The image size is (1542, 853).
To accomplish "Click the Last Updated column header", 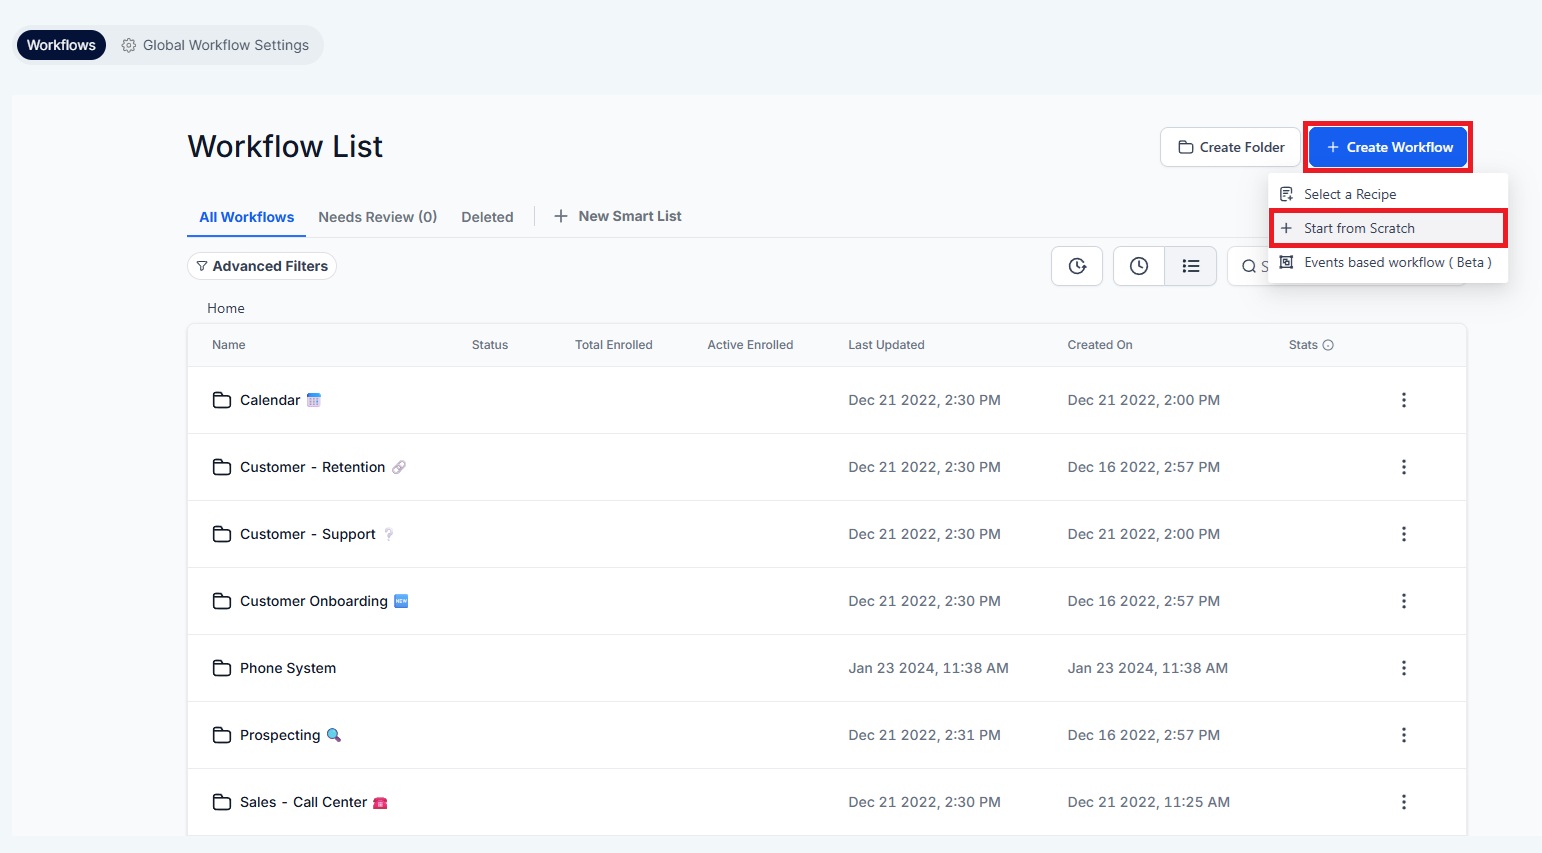I will click(x=886, y=345).
